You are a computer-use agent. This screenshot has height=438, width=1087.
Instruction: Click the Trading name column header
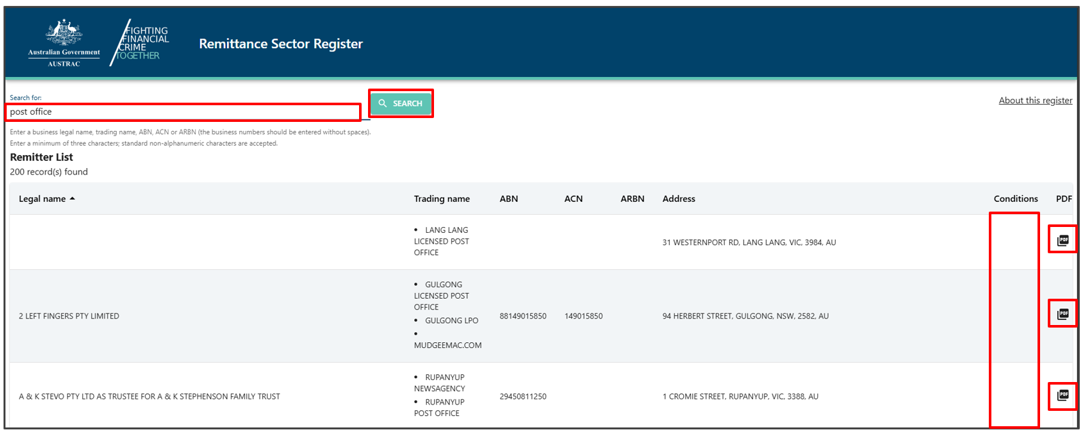tap(442, 199)
